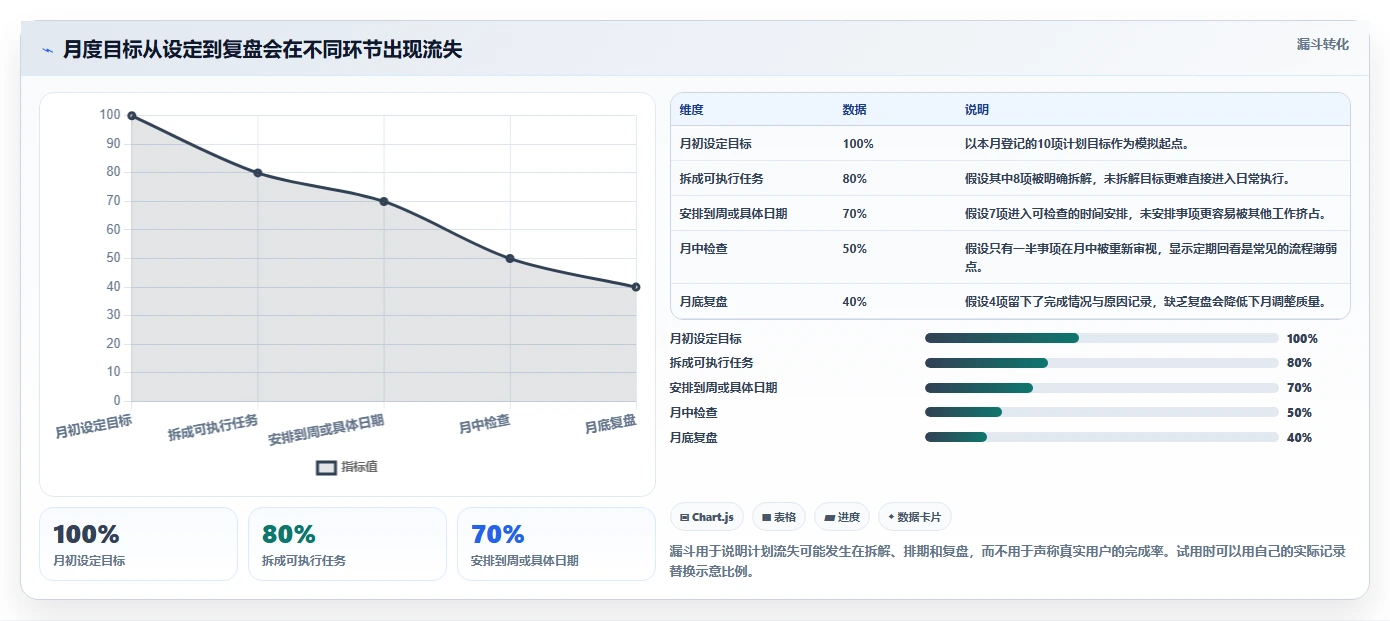Open the 100% 月初设定目标 stat card
The width and height of the screenshot is (1390, 621).
tap(138, 544)
